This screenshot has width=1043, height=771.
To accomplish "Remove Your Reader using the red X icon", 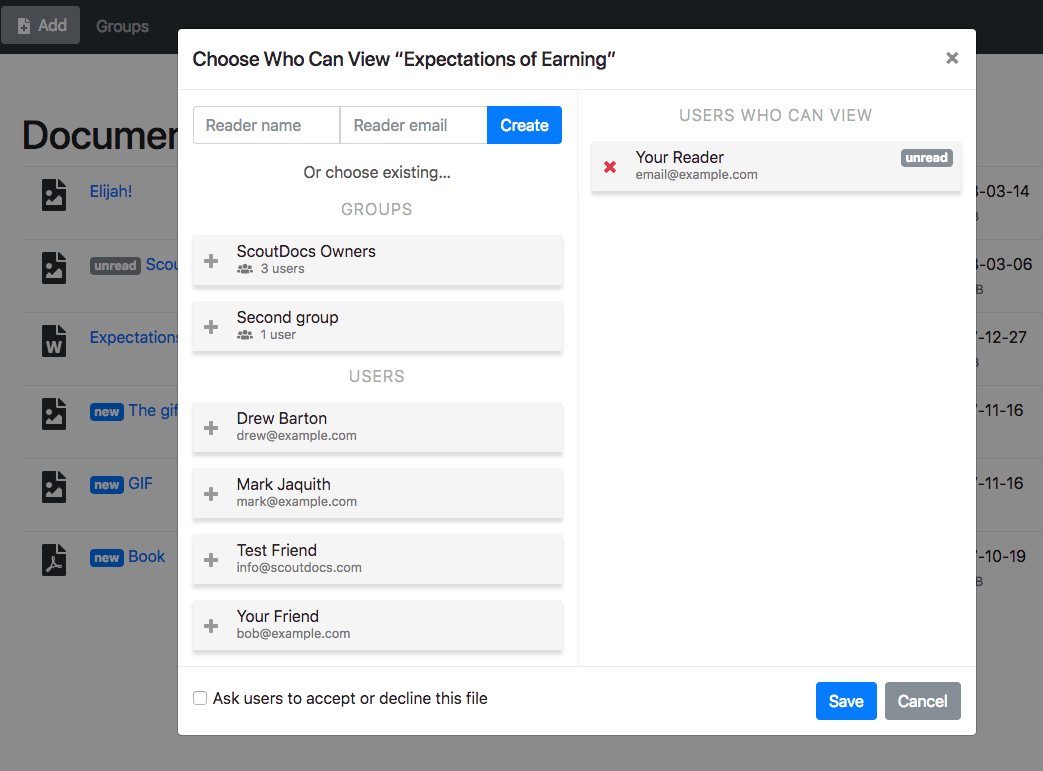I will 610,167.
